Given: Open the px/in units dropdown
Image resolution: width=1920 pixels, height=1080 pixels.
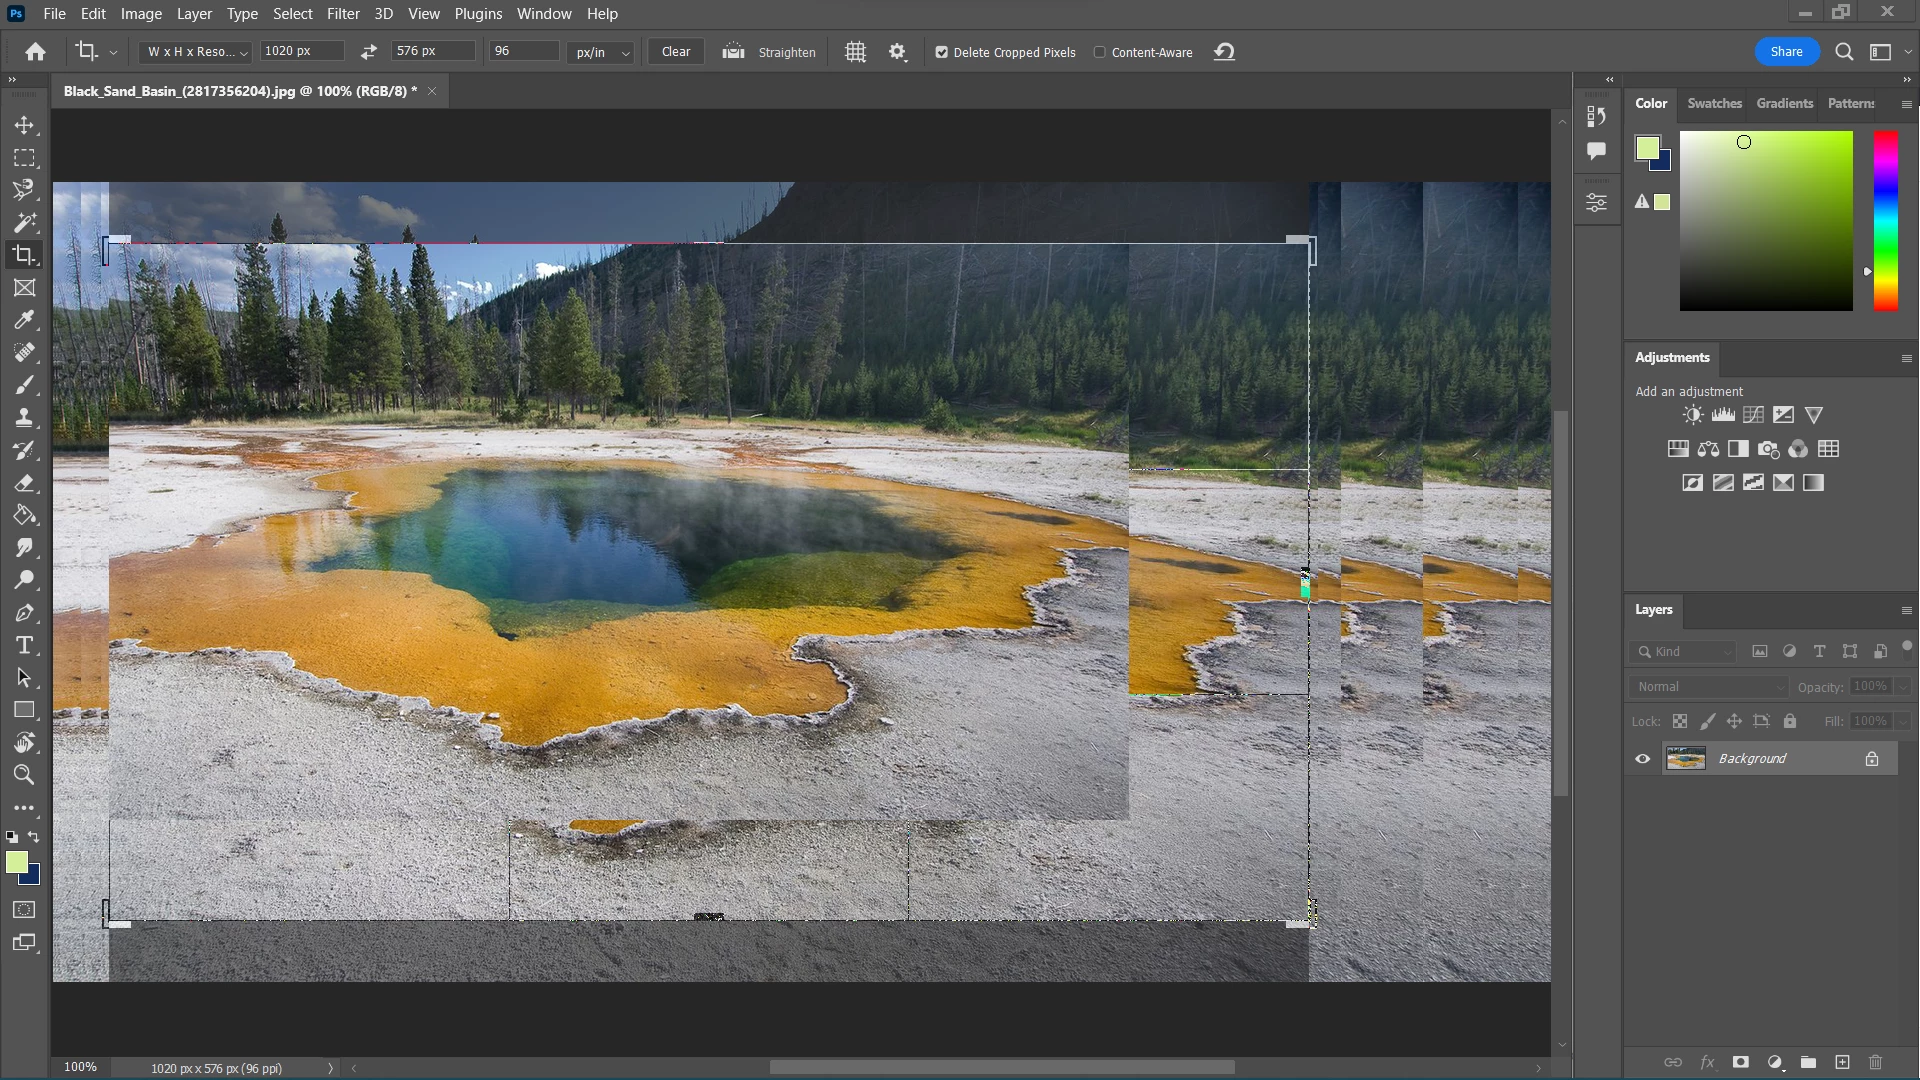Looking at the screenshot, I should [601, 52].
